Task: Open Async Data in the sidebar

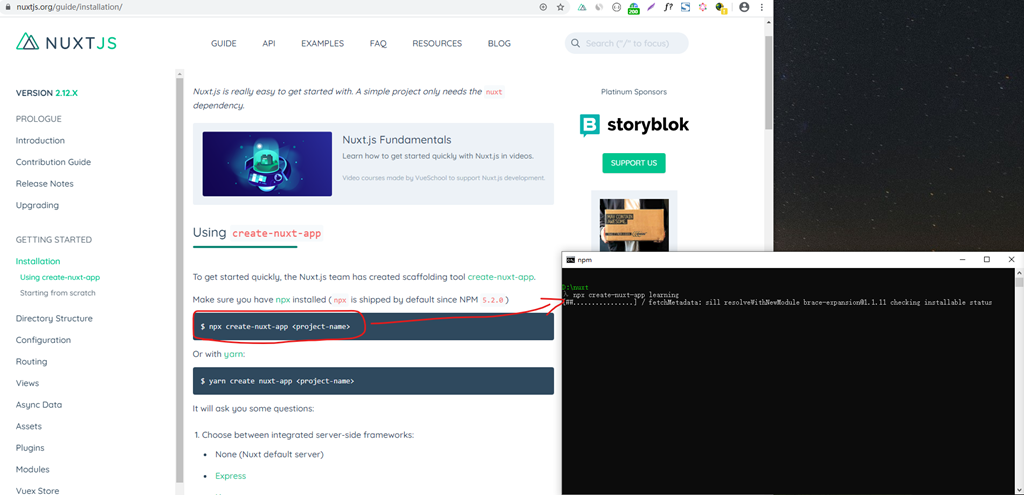Action: (39, 405)
